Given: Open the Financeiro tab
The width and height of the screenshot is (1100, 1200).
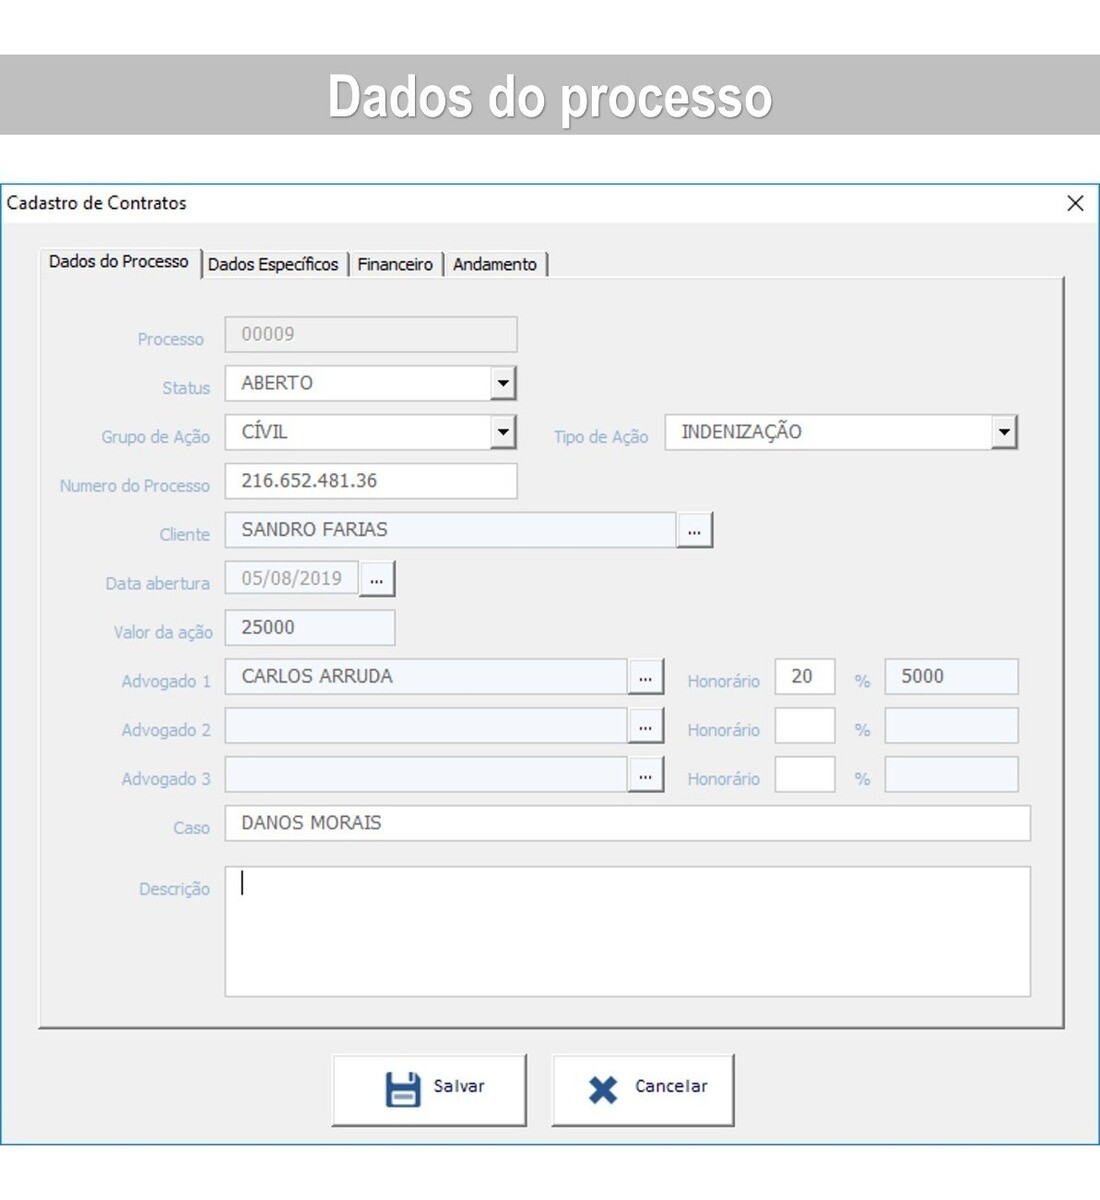Looking at the screenshot, I should tap(395, 264).
